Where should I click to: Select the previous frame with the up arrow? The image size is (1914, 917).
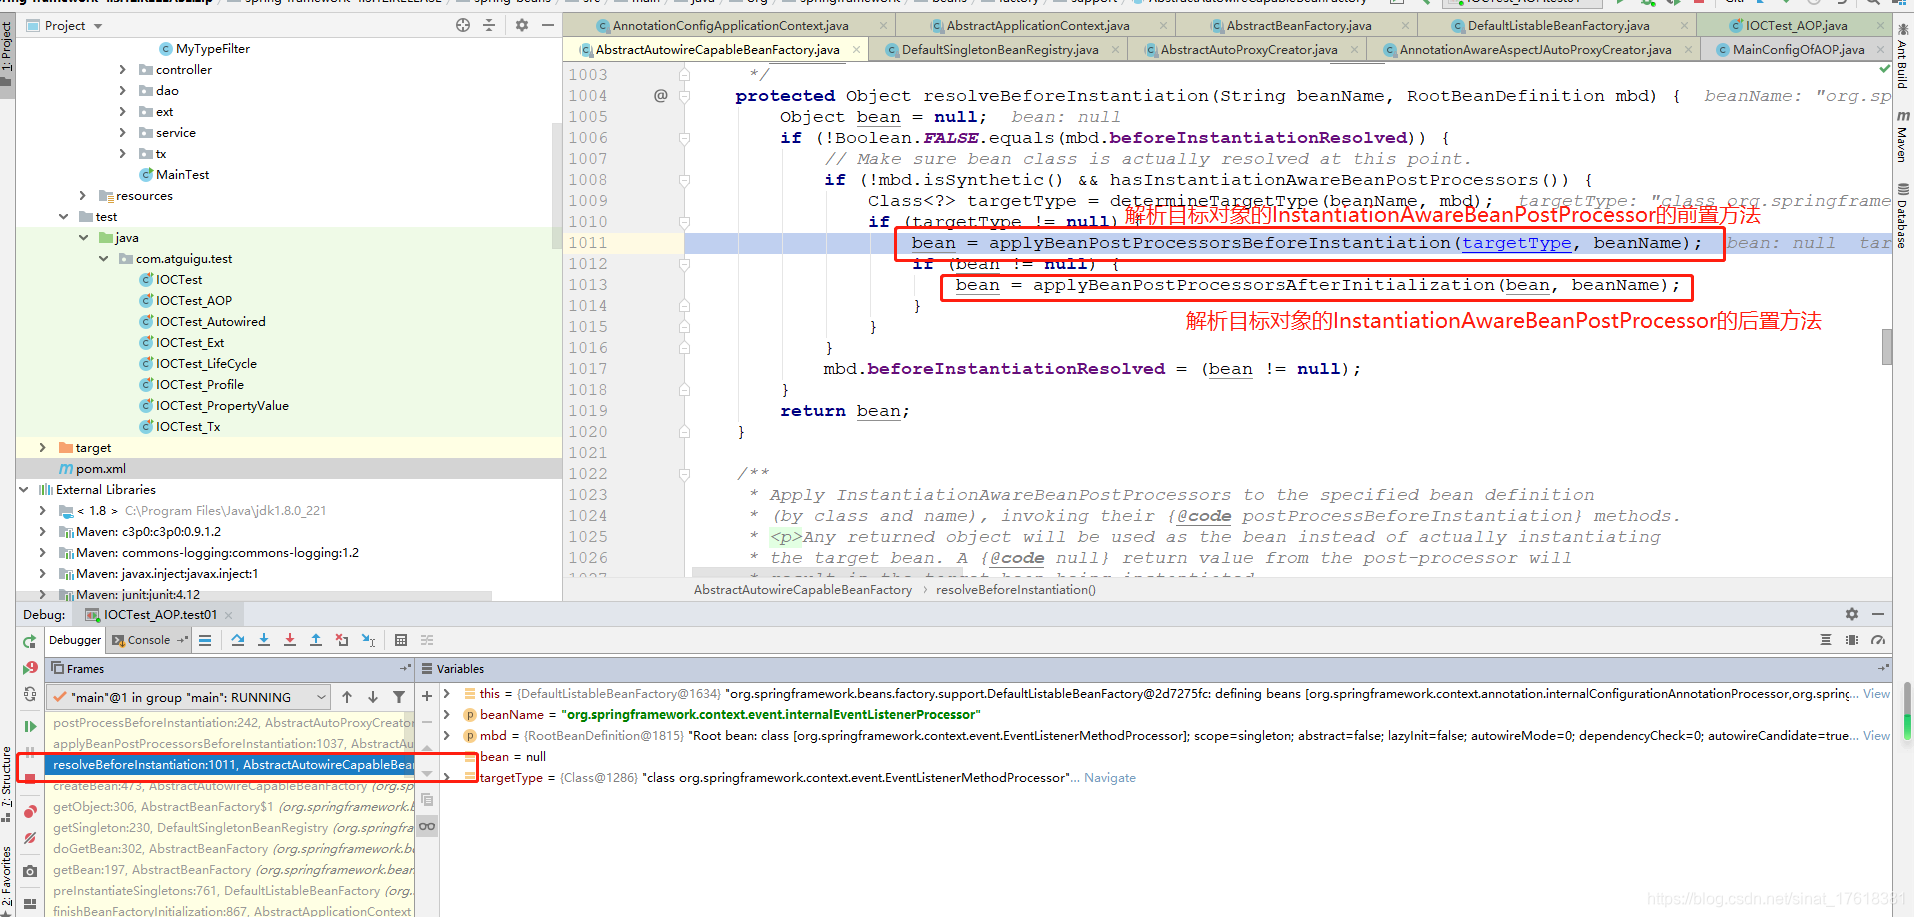click(x=347, y=697)
